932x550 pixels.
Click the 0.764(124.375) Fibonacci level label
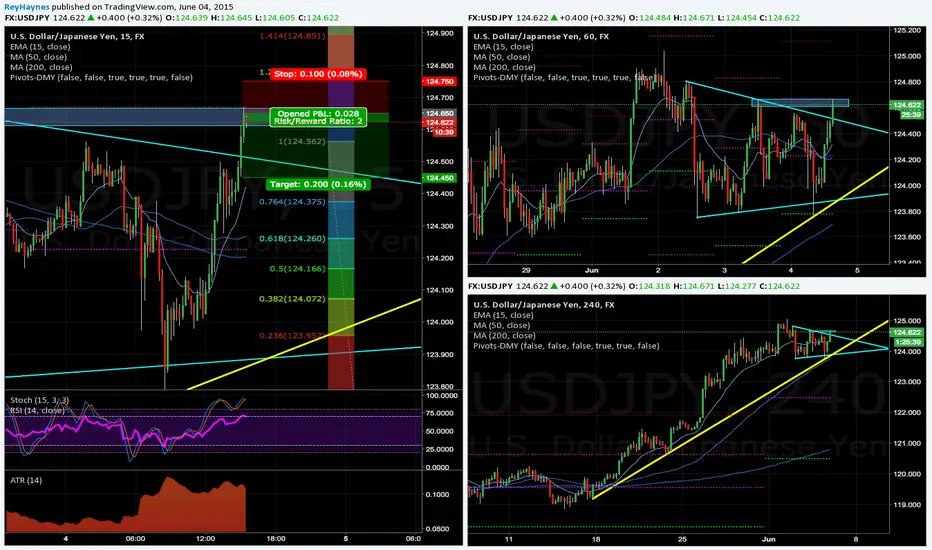point(292,202)
